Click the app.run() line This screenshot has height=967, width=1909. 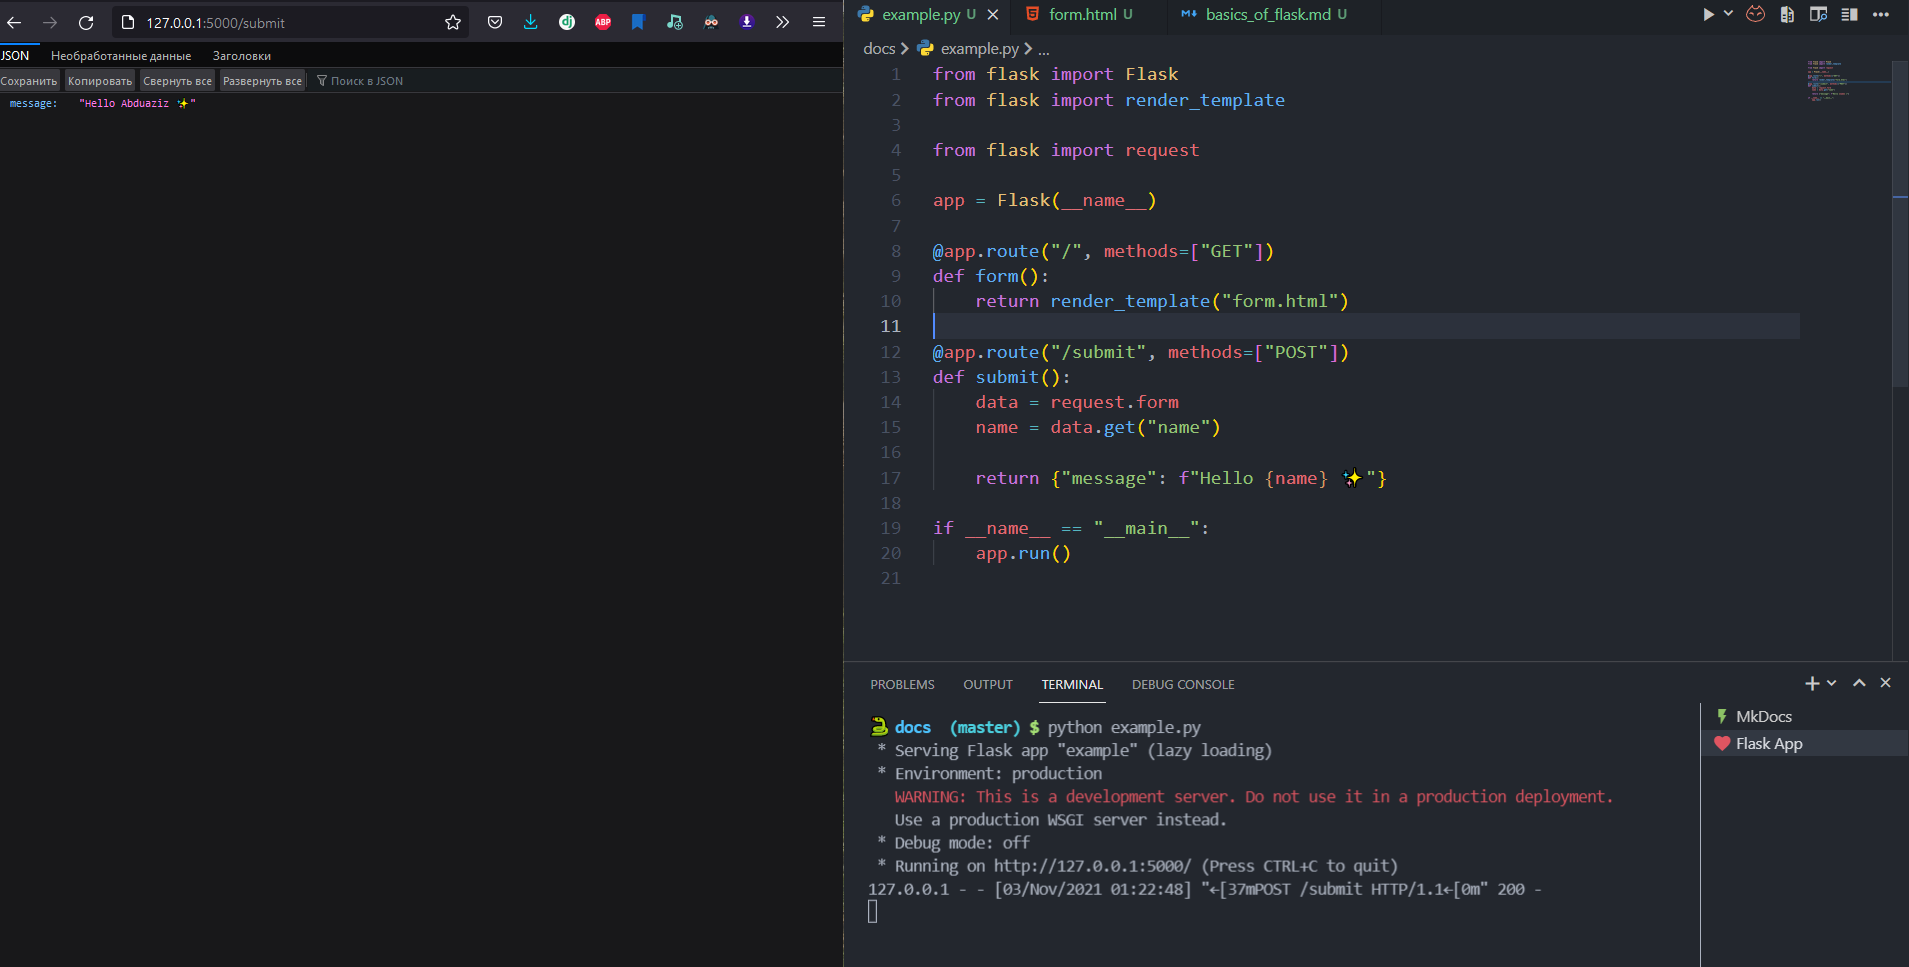click(x=1023, y=553)
